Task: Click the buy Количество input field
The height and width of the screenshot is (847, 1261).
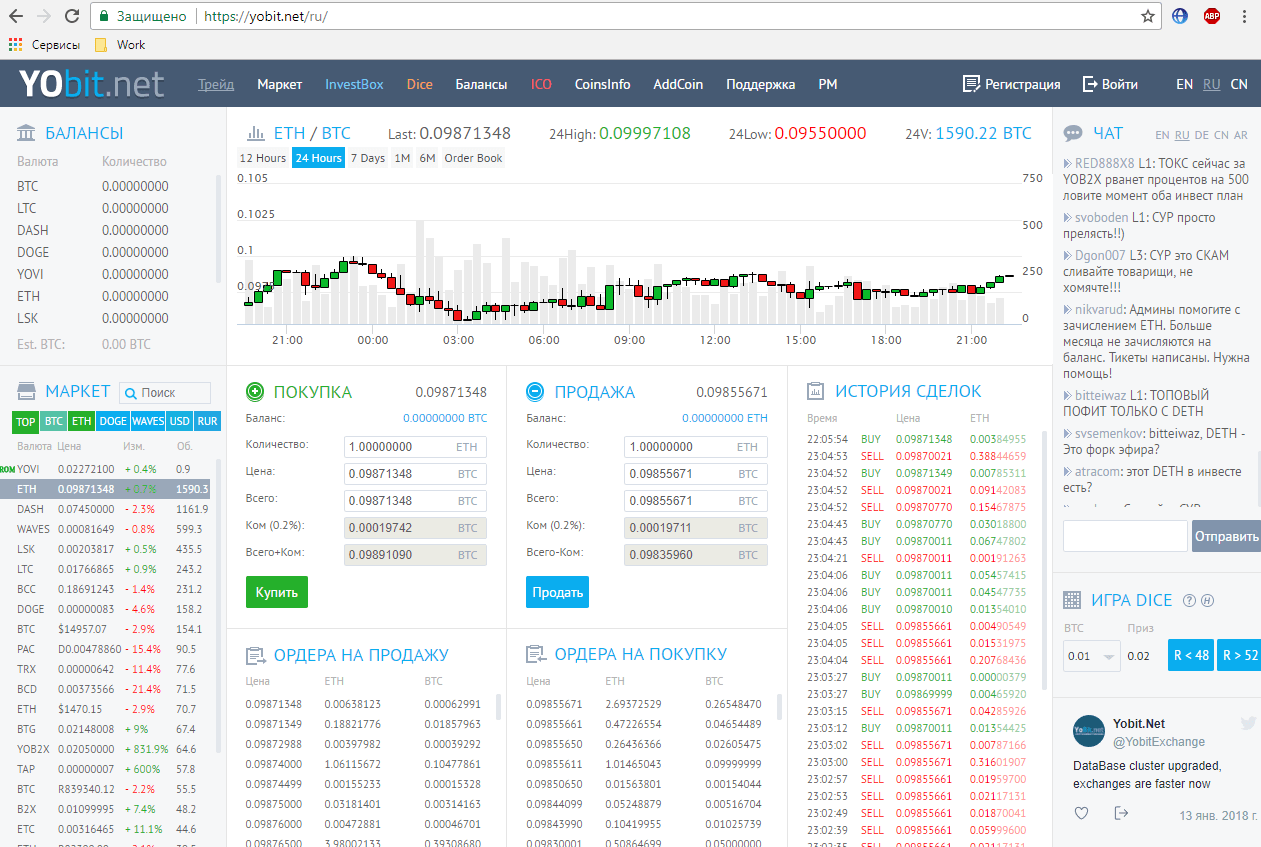Action: 415,447
